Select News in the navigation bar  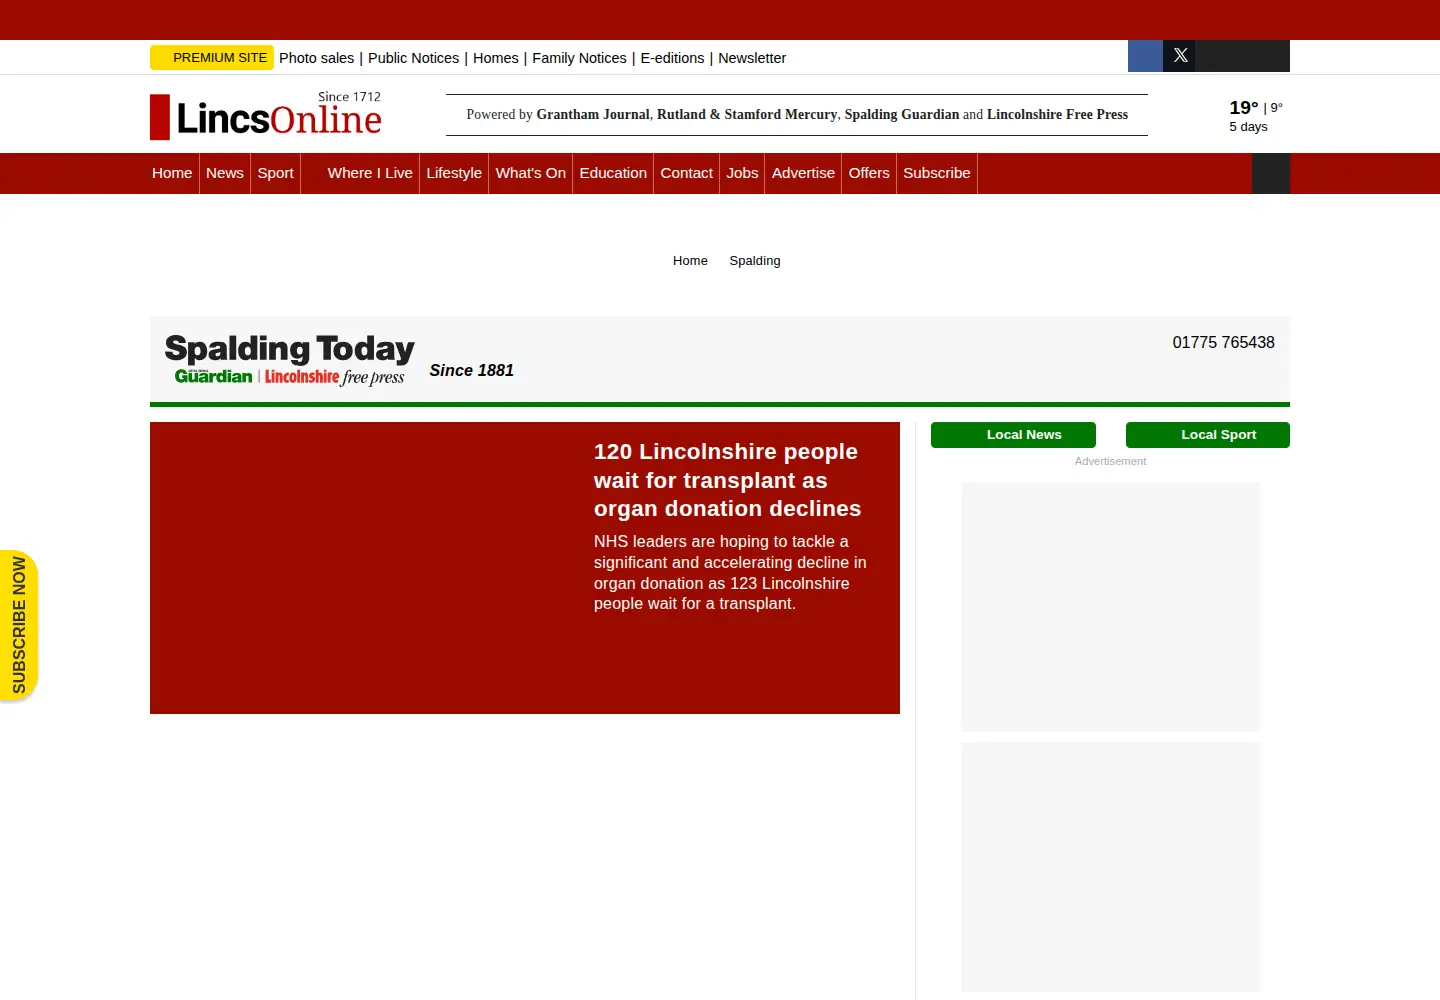click(225, 173)
